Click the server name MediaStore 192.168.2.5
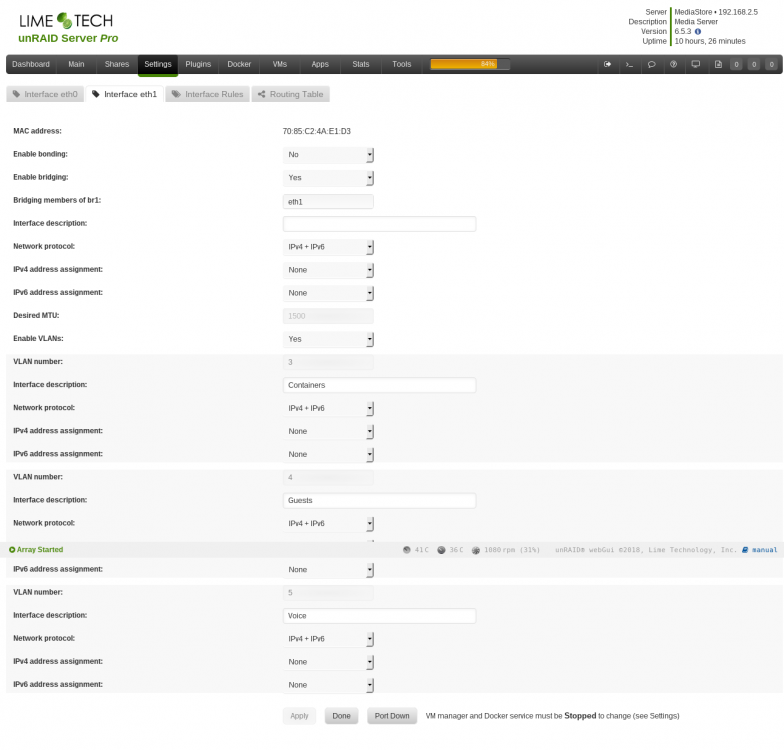 [716, 12]
